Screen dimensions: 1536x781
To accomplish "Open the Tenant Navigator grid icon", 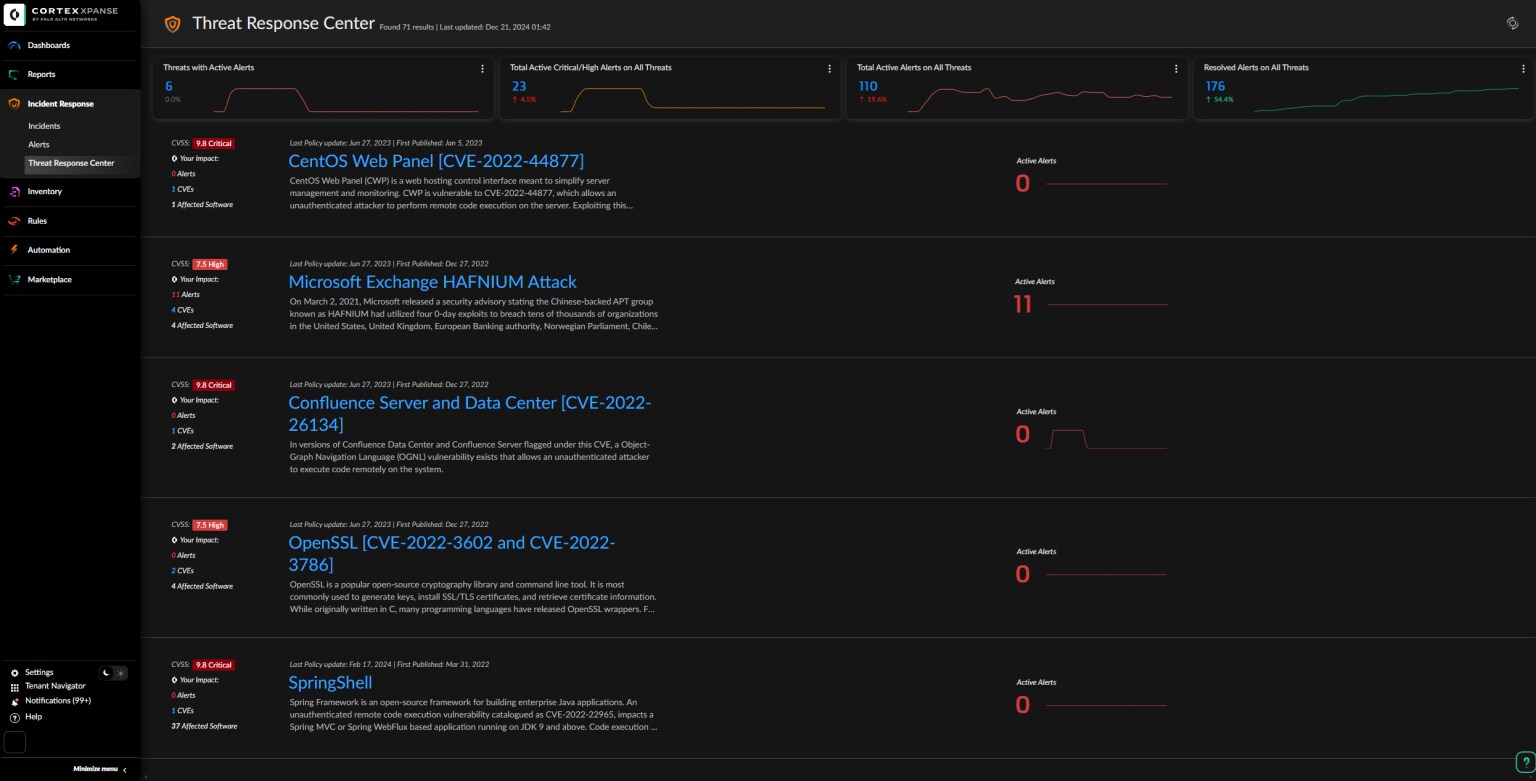I will pyautogui.click(x=15, y=687).
